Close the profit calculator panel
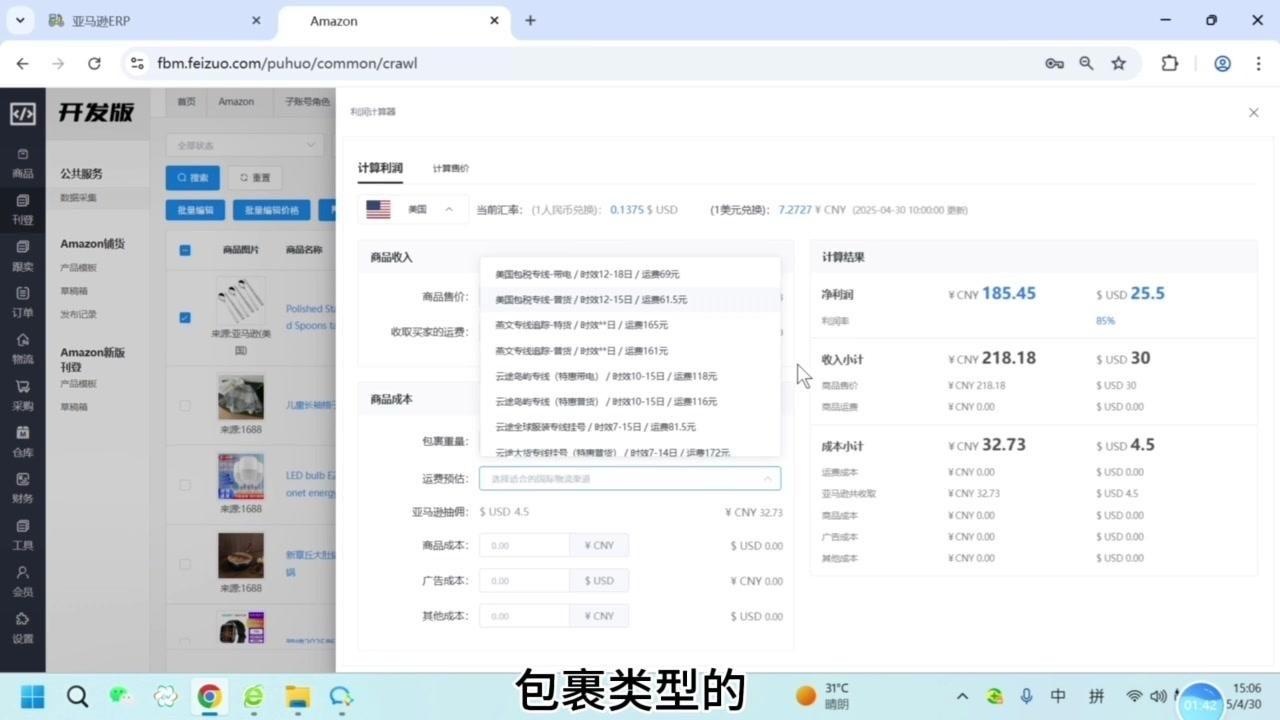This screenshot has height=720, width=1280. [x=1253, y=113]
